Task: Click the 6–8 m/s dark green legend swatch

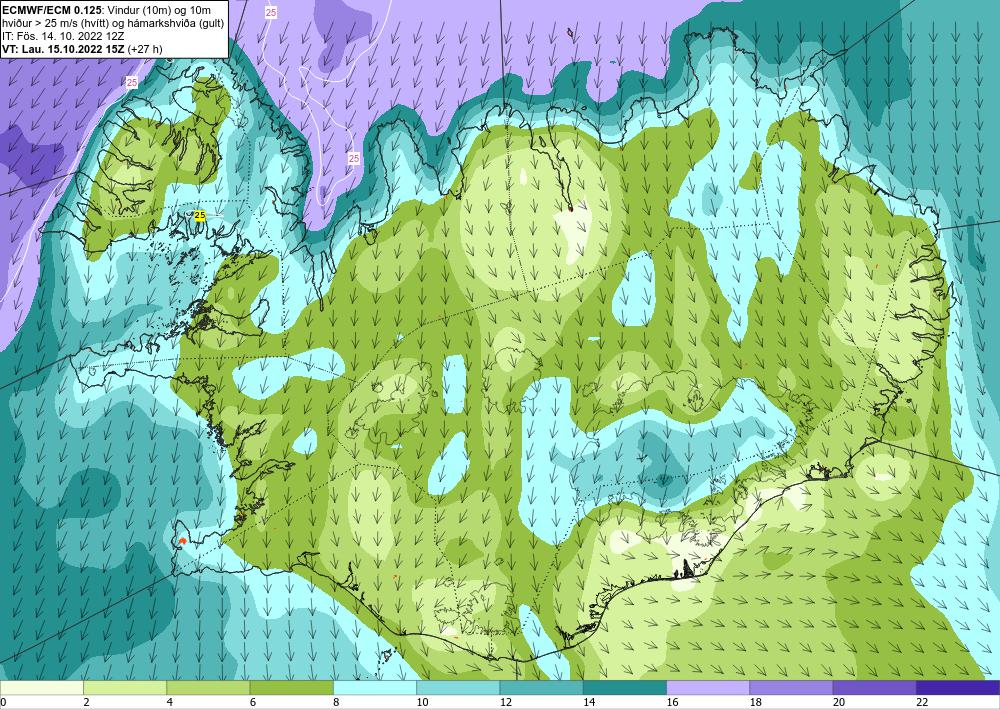Action: [x=291, y=687]
